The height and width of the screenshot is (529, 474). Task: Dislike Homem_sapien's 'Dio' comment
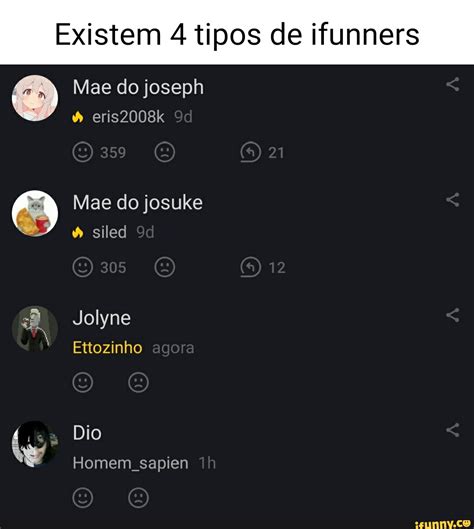(138, 498)
